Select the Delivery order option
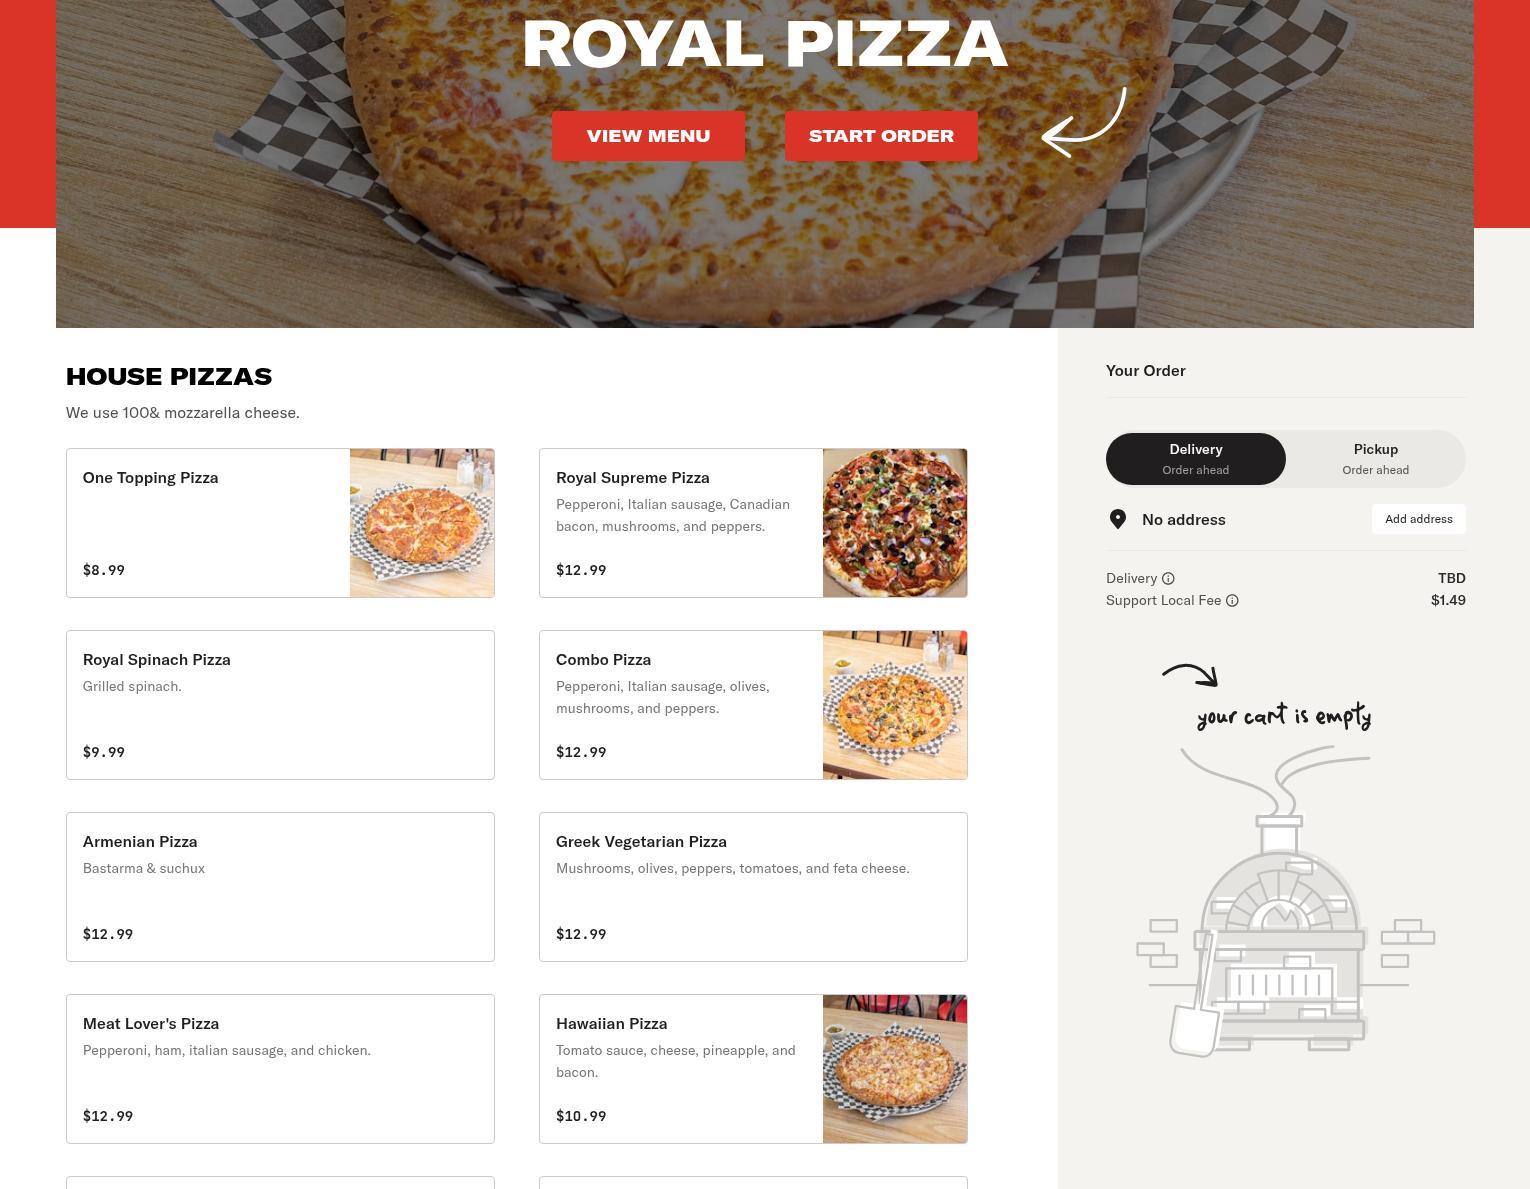1530x1189 pixels. pos(1196,459)
